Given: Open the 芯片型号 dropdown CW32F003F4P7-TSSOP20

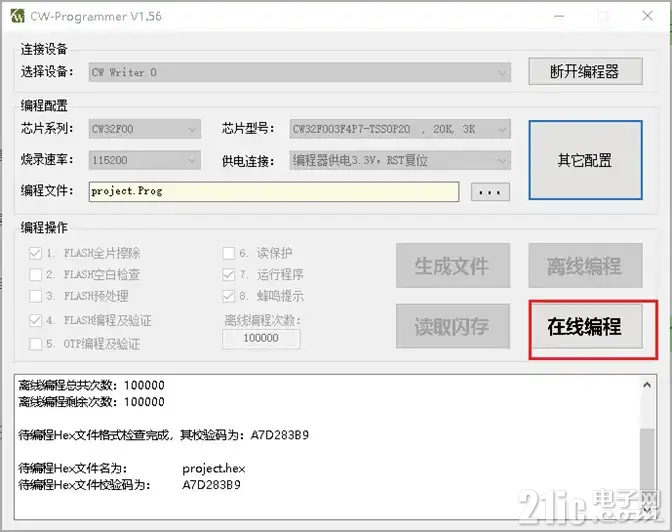Looking at the screenshot, I should (x=400, y=129).
